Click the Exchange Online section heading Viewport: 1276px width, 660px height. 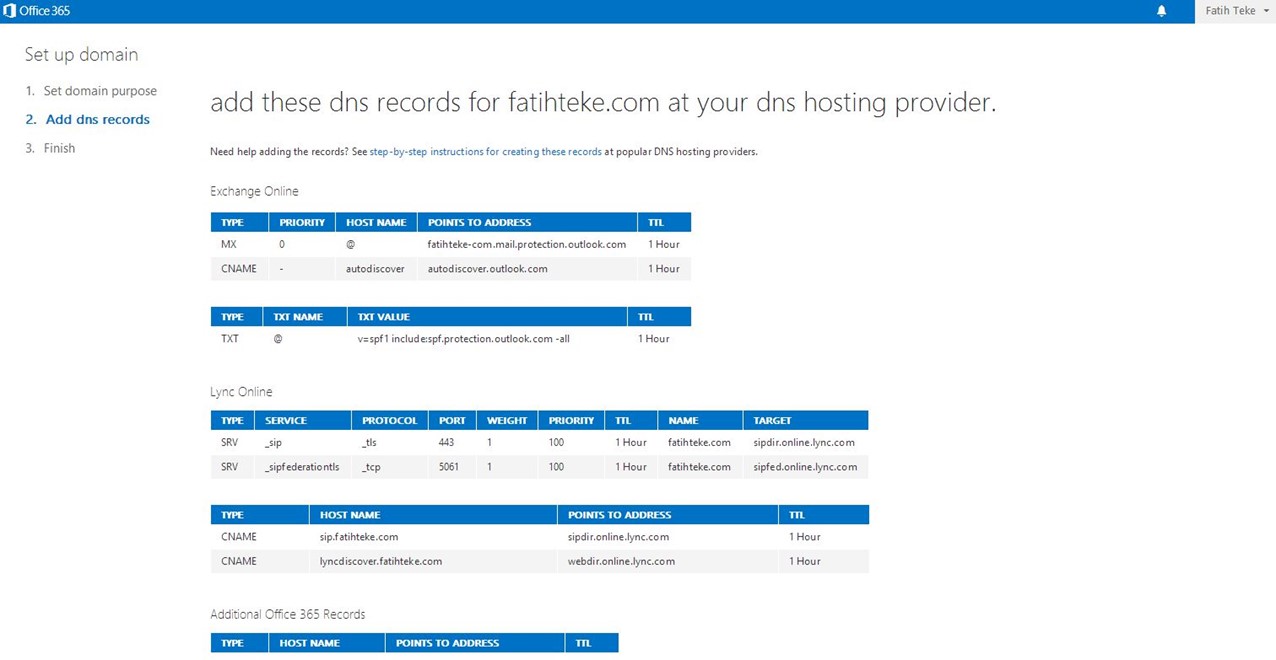[x=254, y=191]
